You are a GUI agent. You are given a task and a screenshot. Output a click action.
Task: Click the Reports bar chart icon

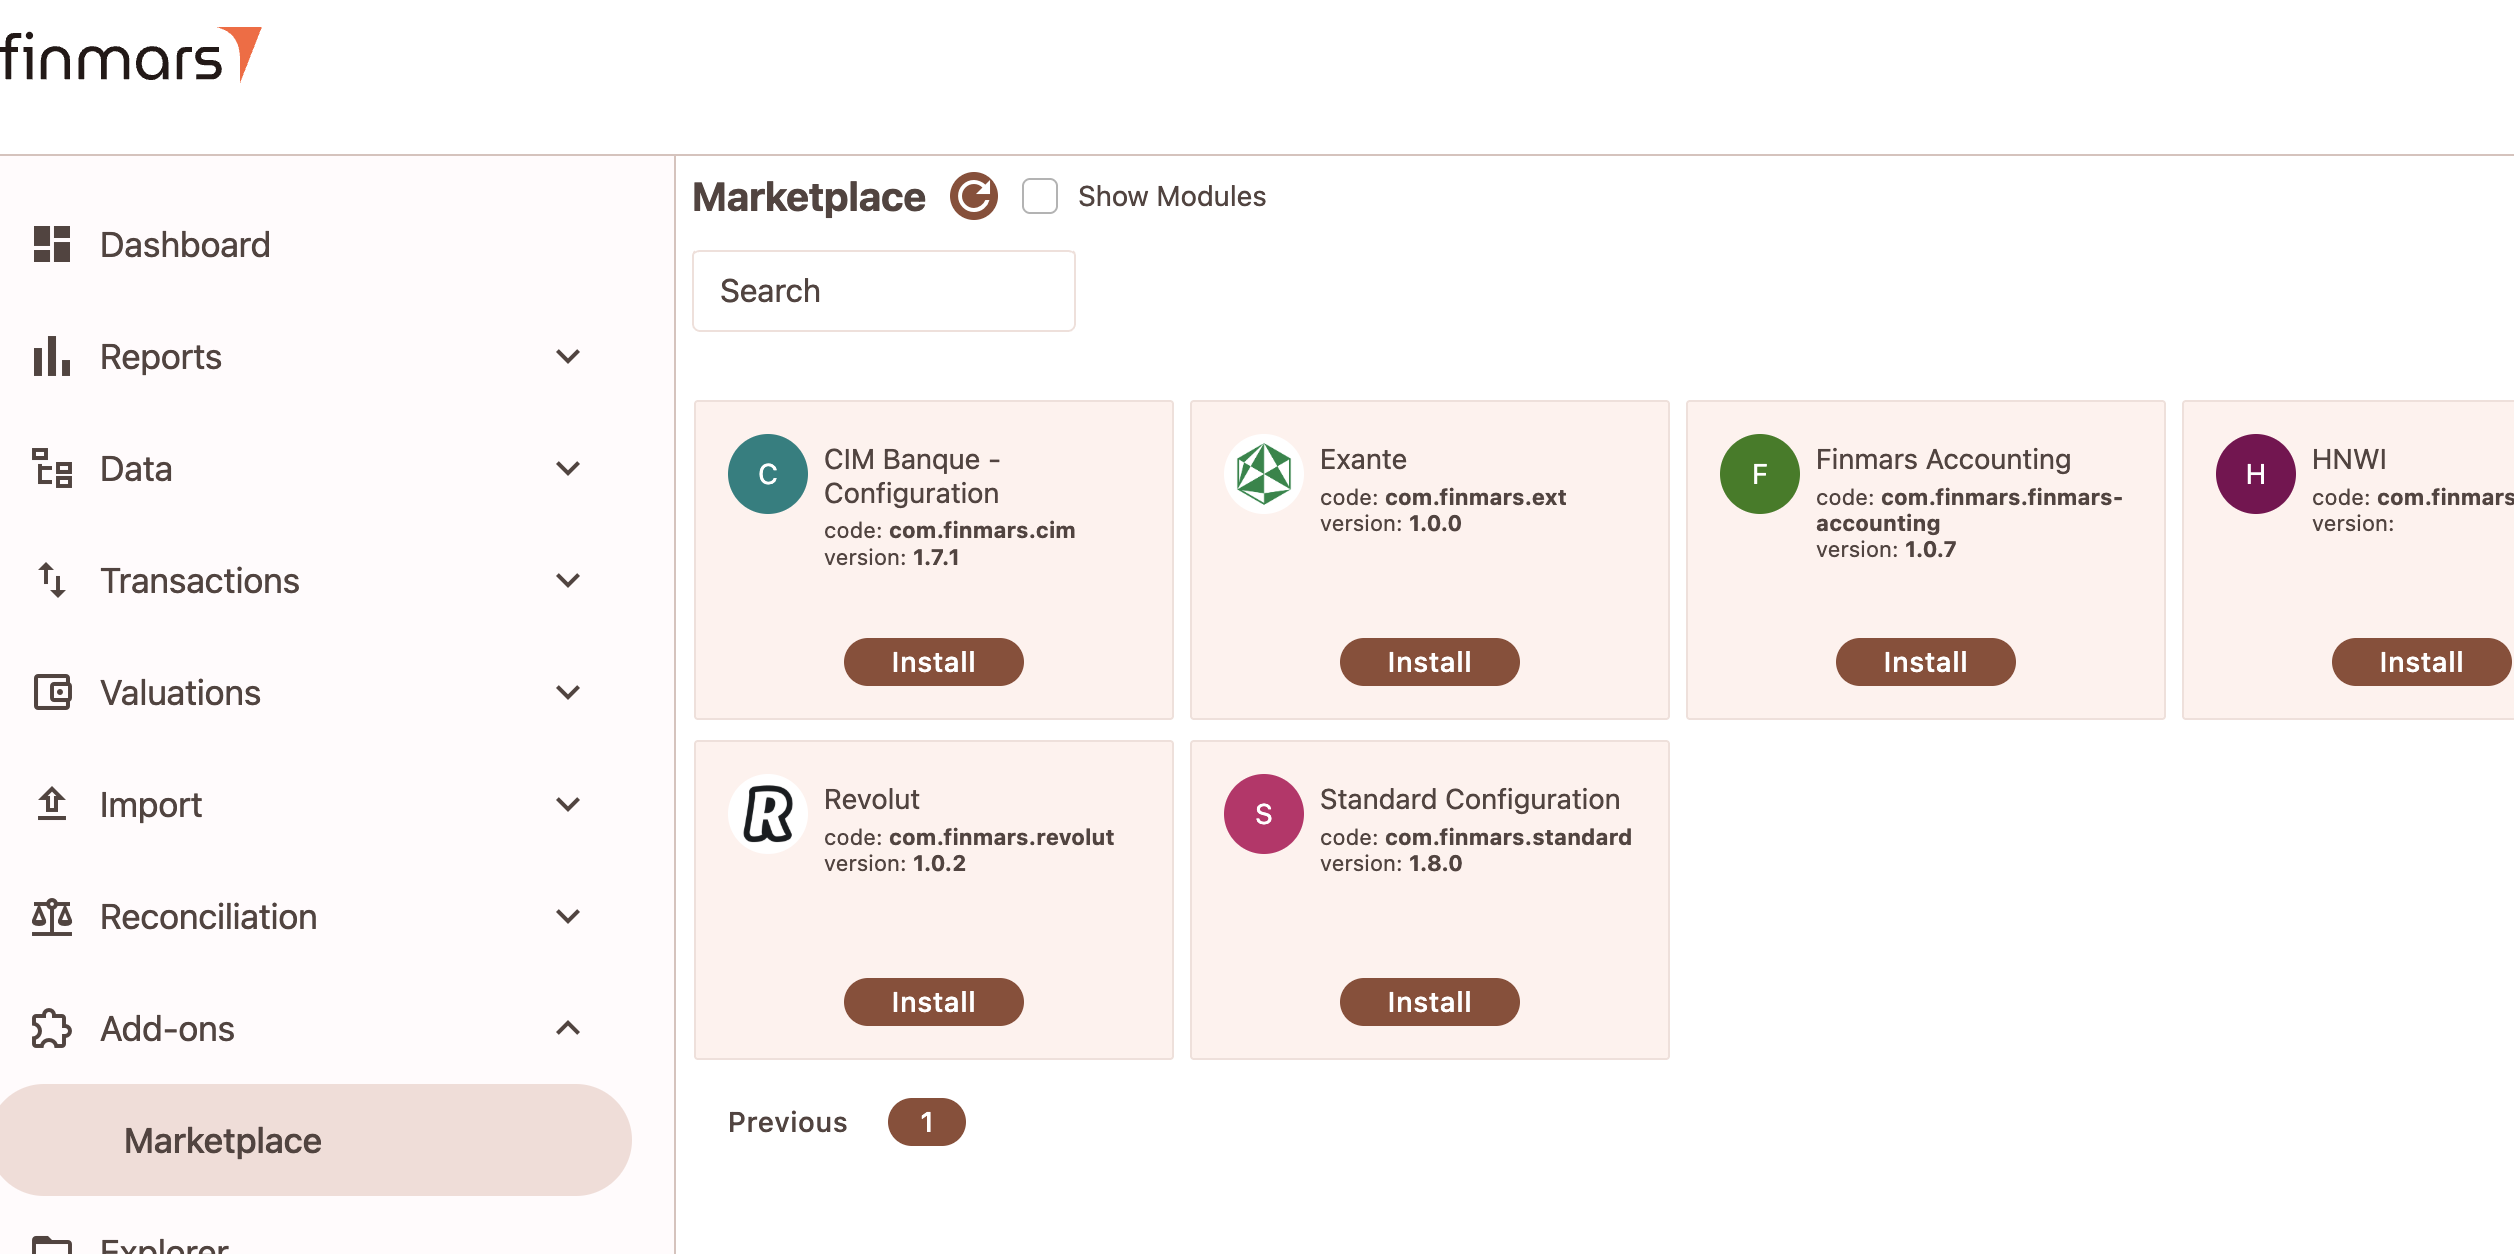[52, 356]
